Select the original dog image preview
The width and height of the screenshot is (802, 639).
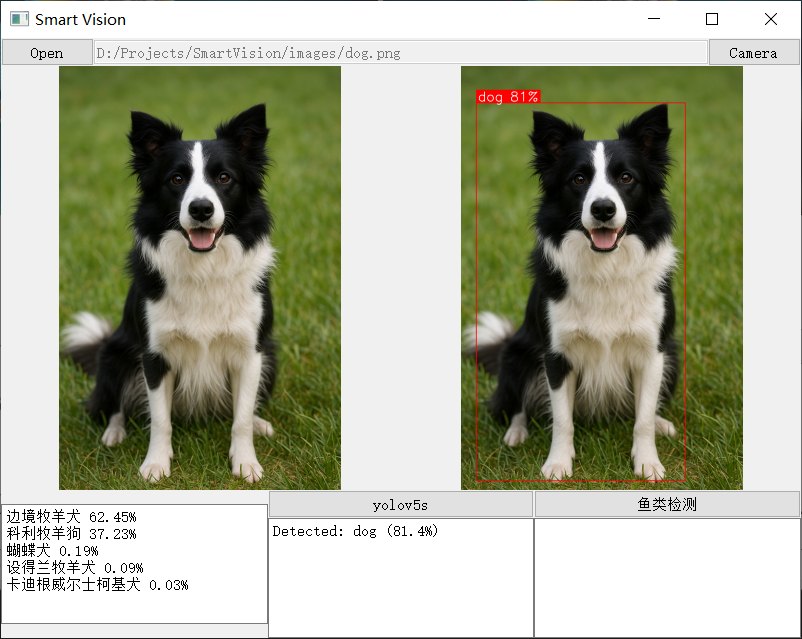pos(200,278)
